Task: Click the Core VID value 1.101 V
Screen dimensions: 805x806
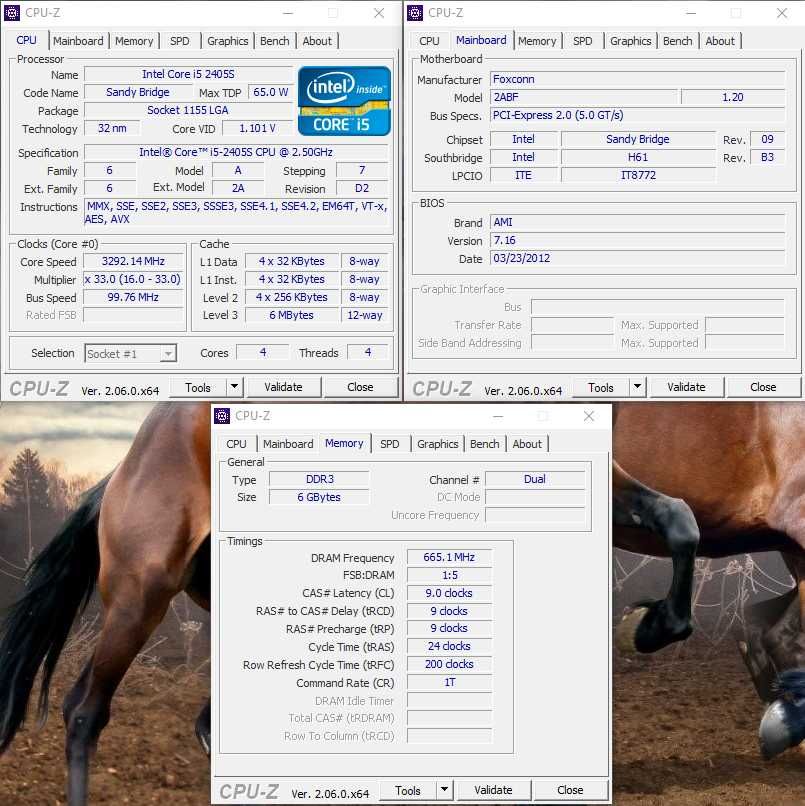Action: coord(258,128)
